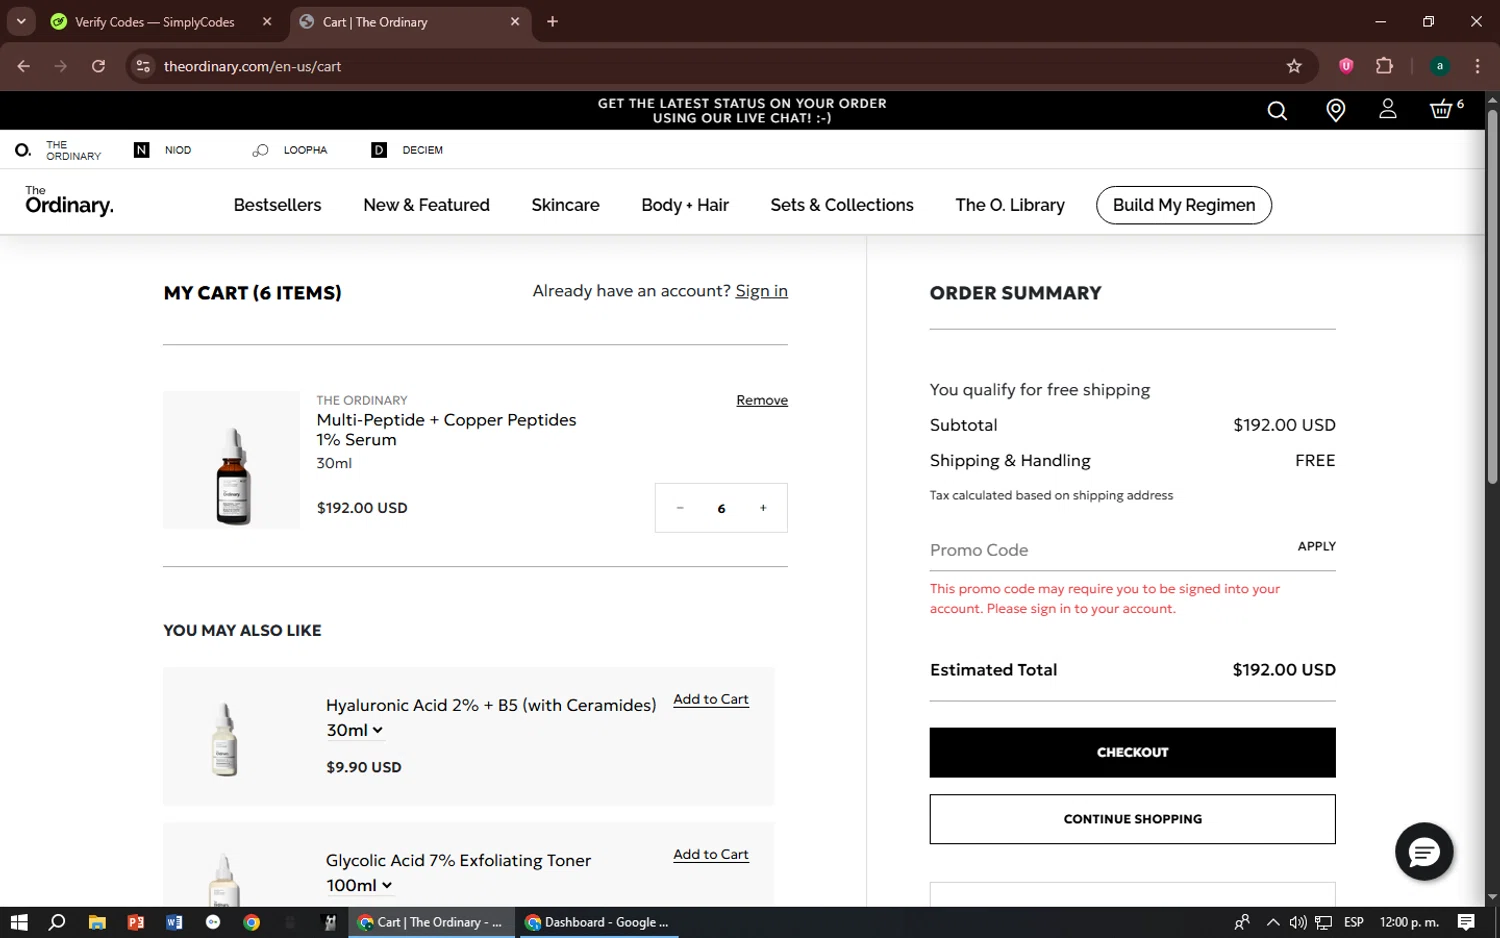
Task: Open the tab search dropdown arrow
Action: point(21,21)
